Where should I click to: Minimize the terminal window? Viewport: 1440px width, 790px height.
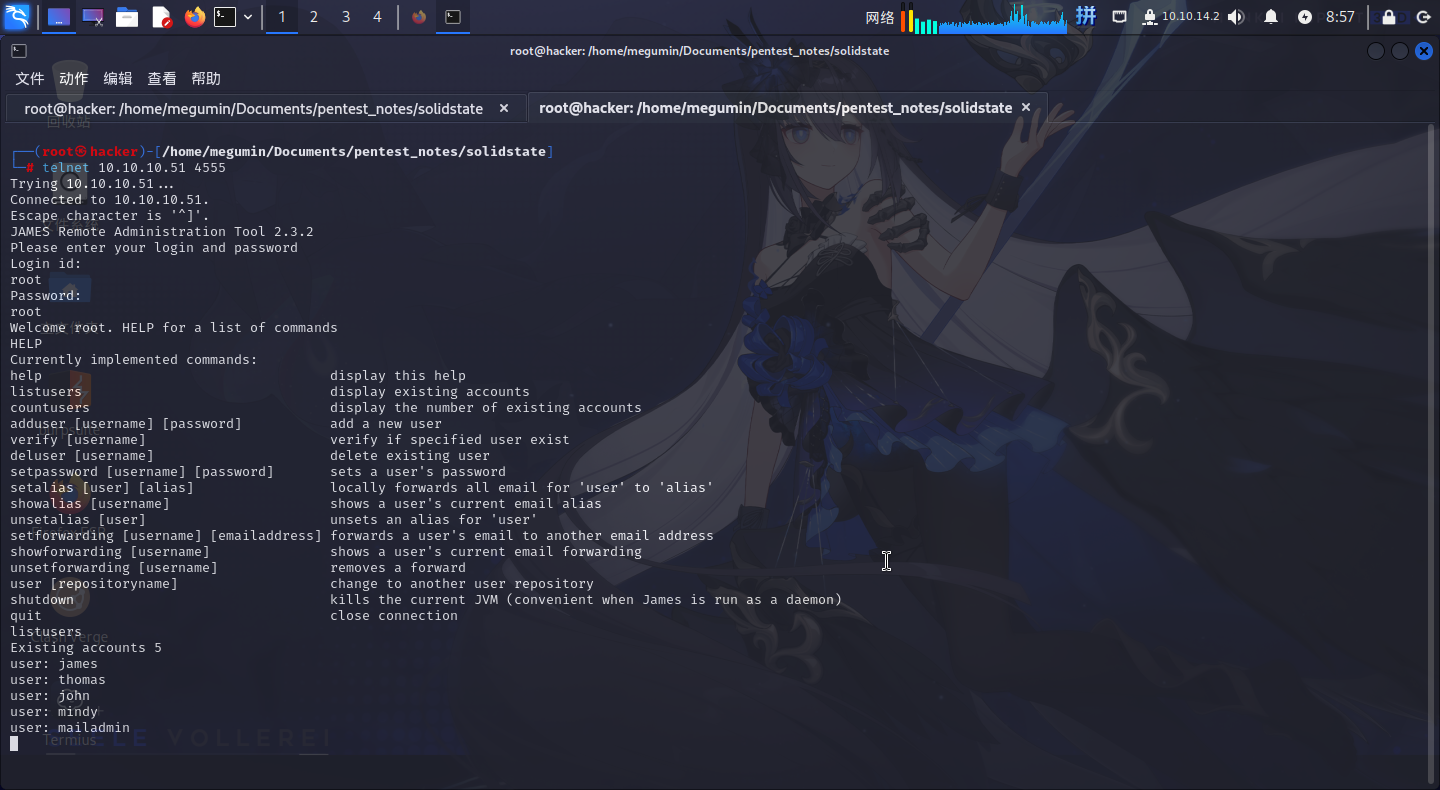point(1376,51)
